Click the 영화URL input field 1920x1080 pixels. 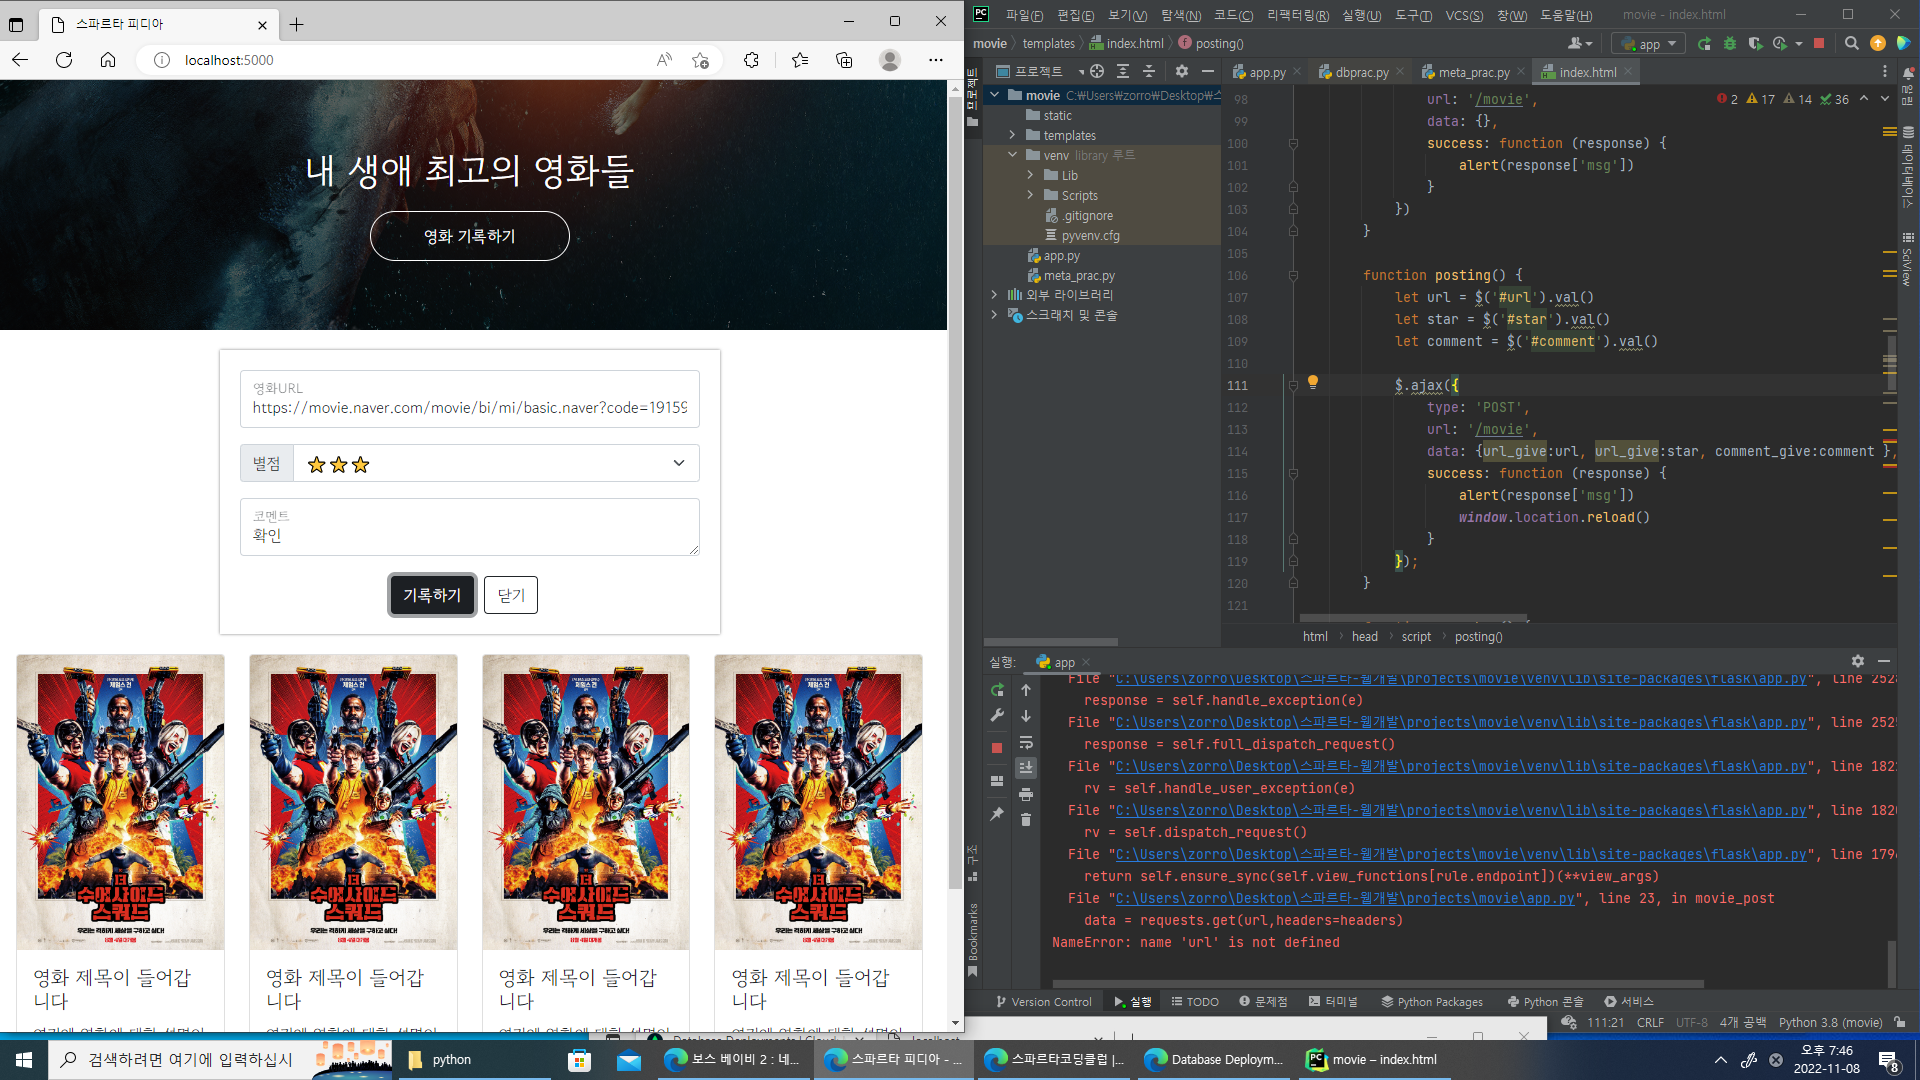[469, 399]
